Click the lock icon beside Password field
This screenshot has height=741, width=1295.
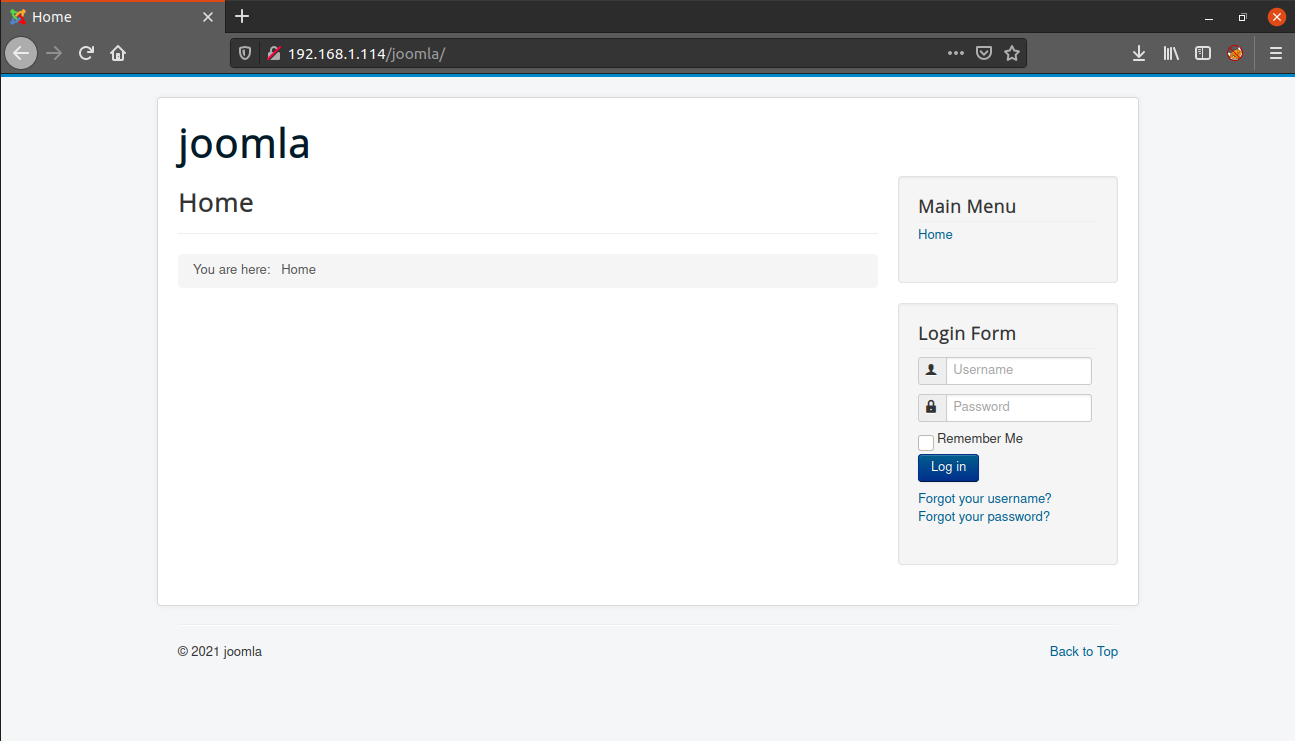point(932,407)
